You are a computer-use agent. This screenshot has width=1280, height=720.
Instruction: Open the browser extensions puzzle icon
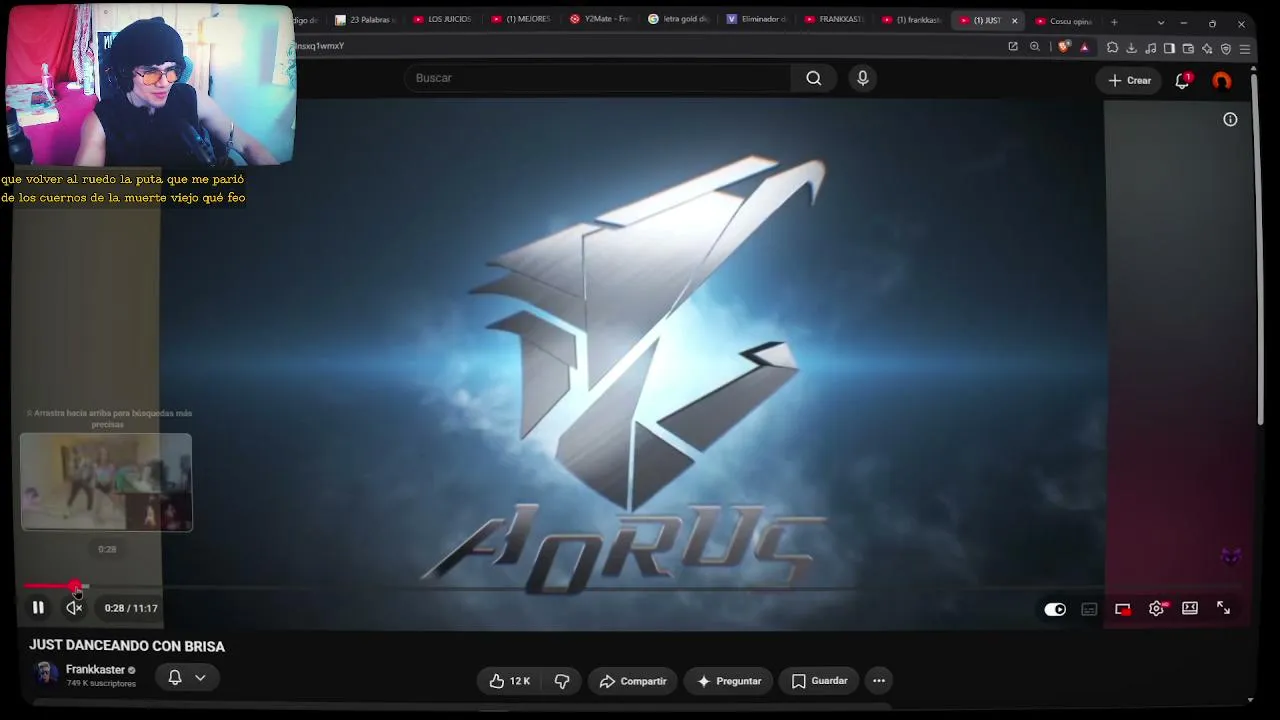(x=1112, y=48)
